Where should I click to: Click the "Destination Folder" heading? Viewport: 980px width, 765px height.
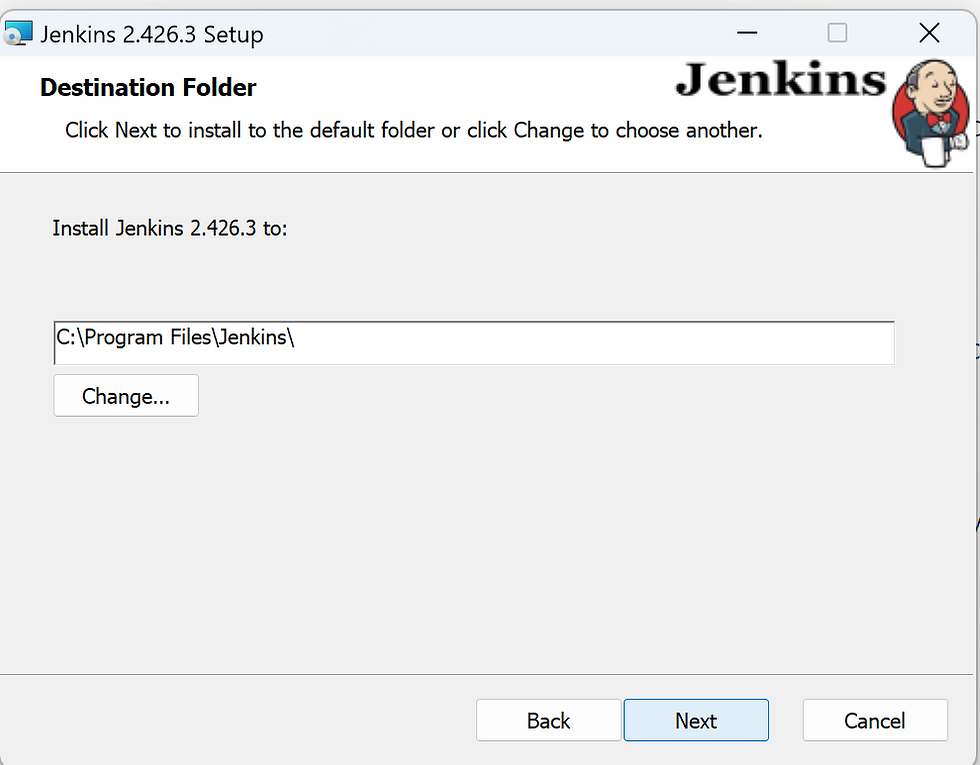point(148,88)
